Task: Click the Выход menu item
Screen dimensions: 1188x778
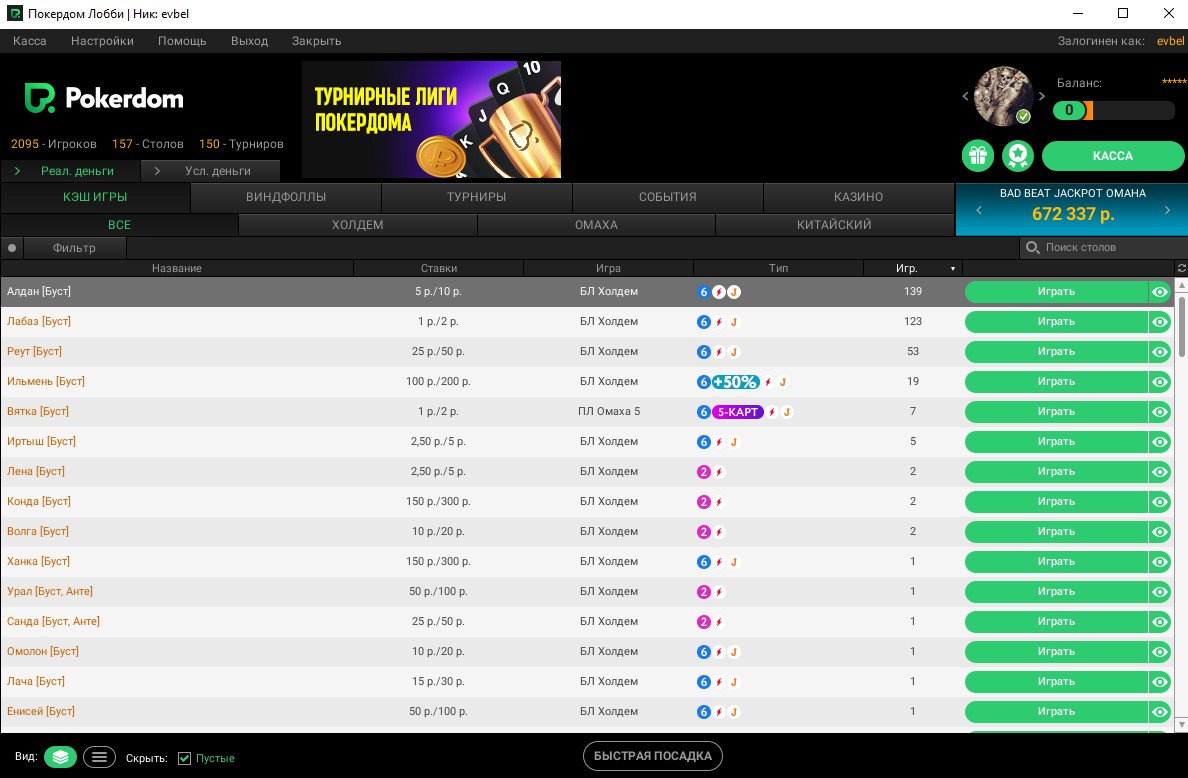Action: point(249,41)
